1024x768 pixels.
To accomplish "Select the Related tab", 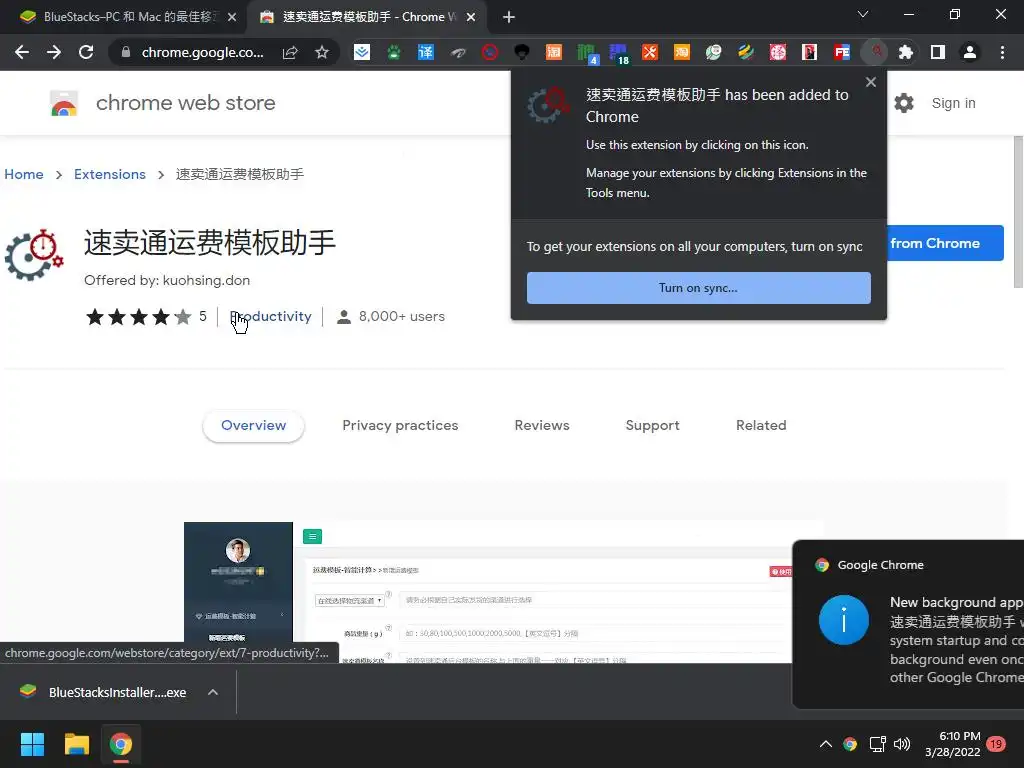I will 761,425.
